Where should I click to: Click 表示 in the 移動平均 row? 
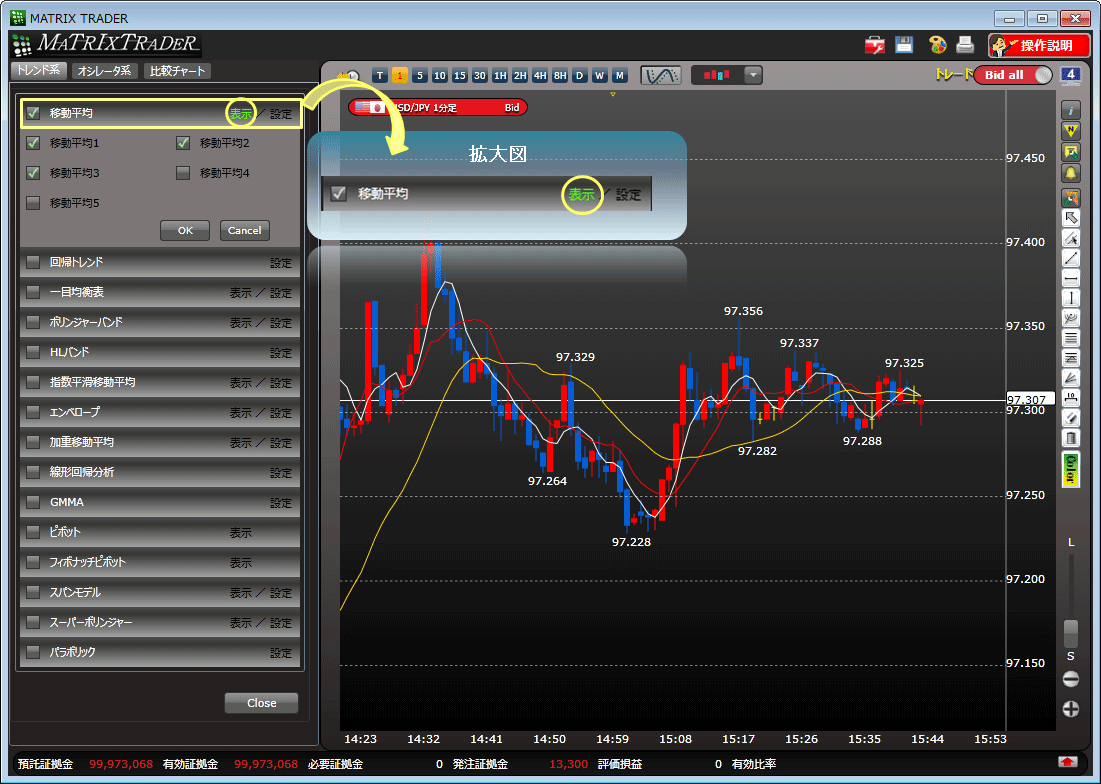point(241,114)
